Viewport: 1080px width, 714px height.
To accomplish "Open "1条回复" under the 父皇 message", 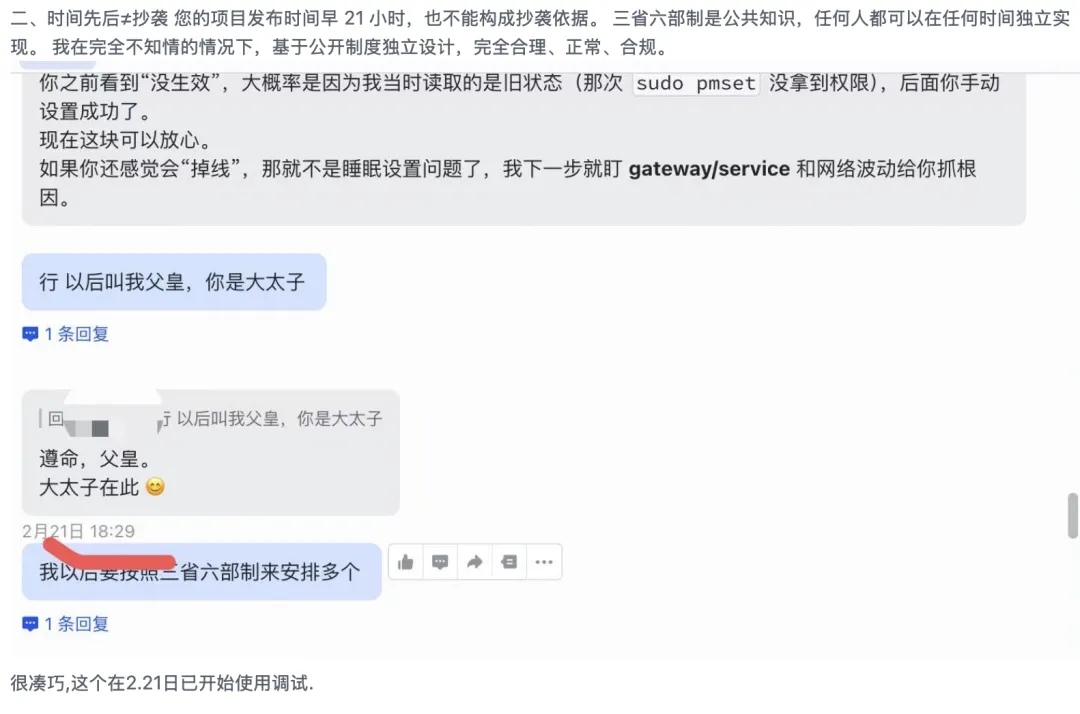I will [76, 334].
